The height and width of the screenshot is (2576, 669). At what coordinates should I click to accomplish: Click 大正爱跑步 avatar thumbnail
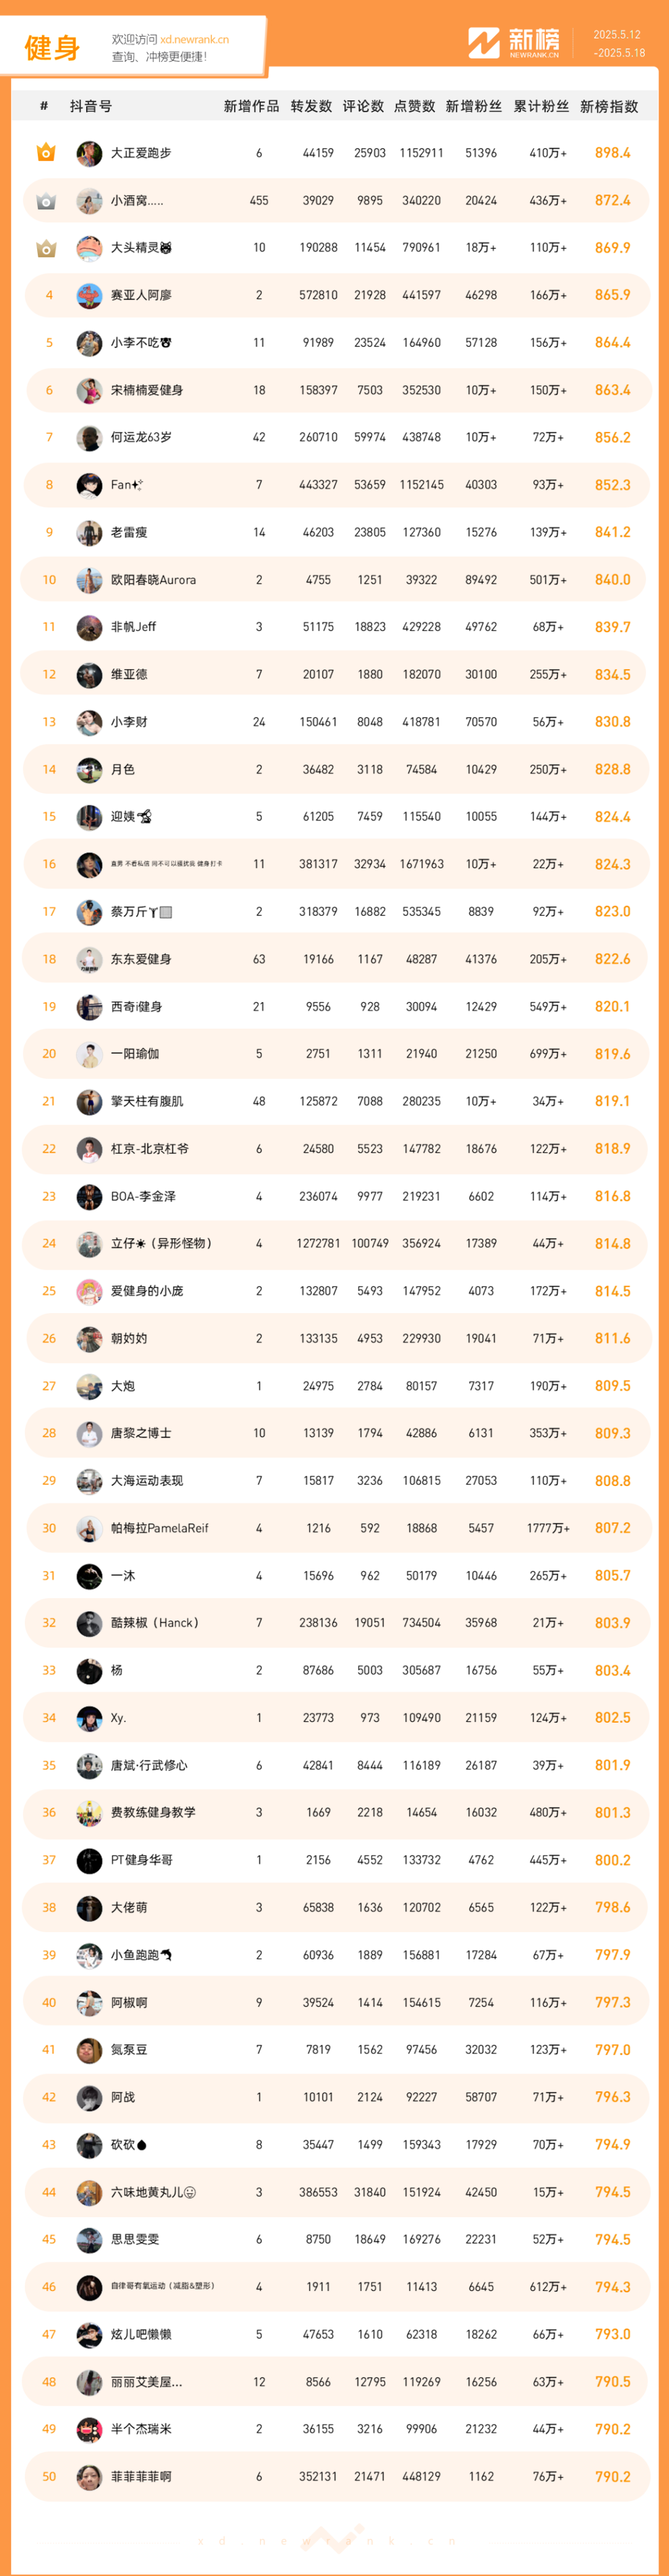point(89,153)
